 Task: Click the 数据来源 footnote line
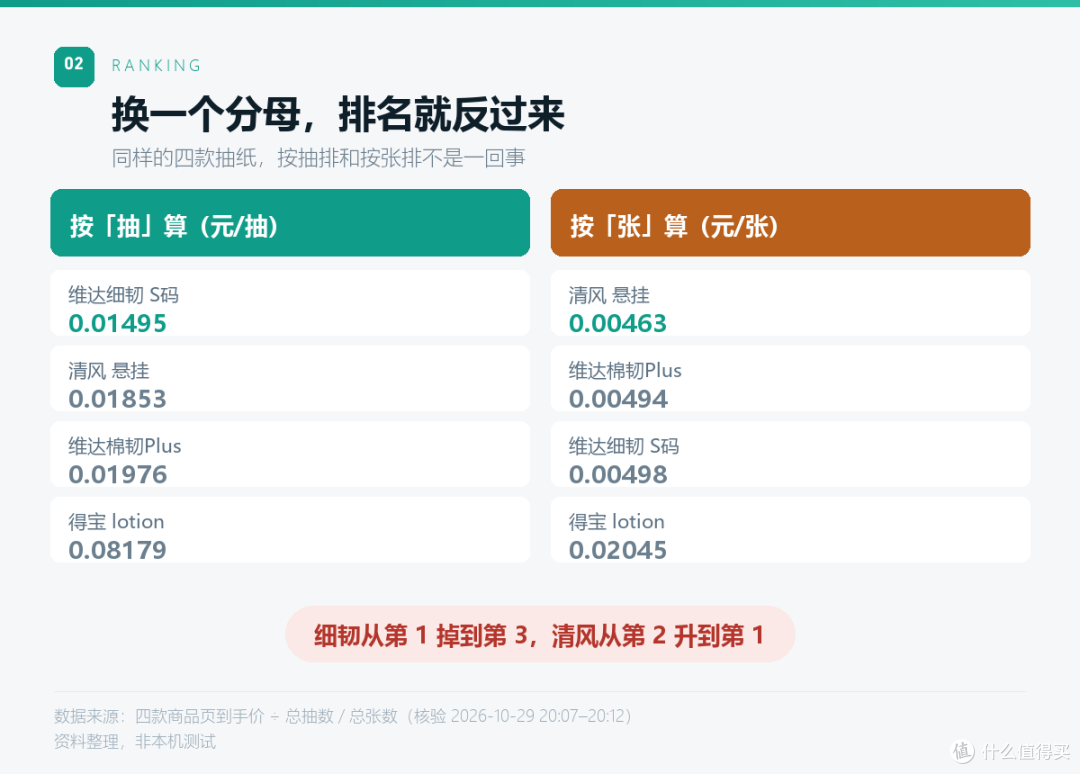click(x=343, y=716)
